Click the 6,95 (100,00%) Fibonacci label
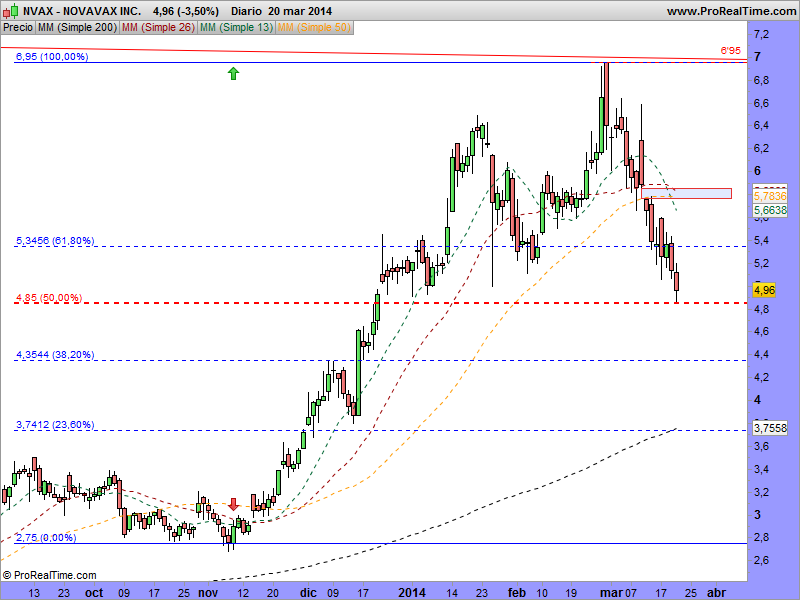Image resolution: width=800 pixels, height=600 pixels. (52, 57)
